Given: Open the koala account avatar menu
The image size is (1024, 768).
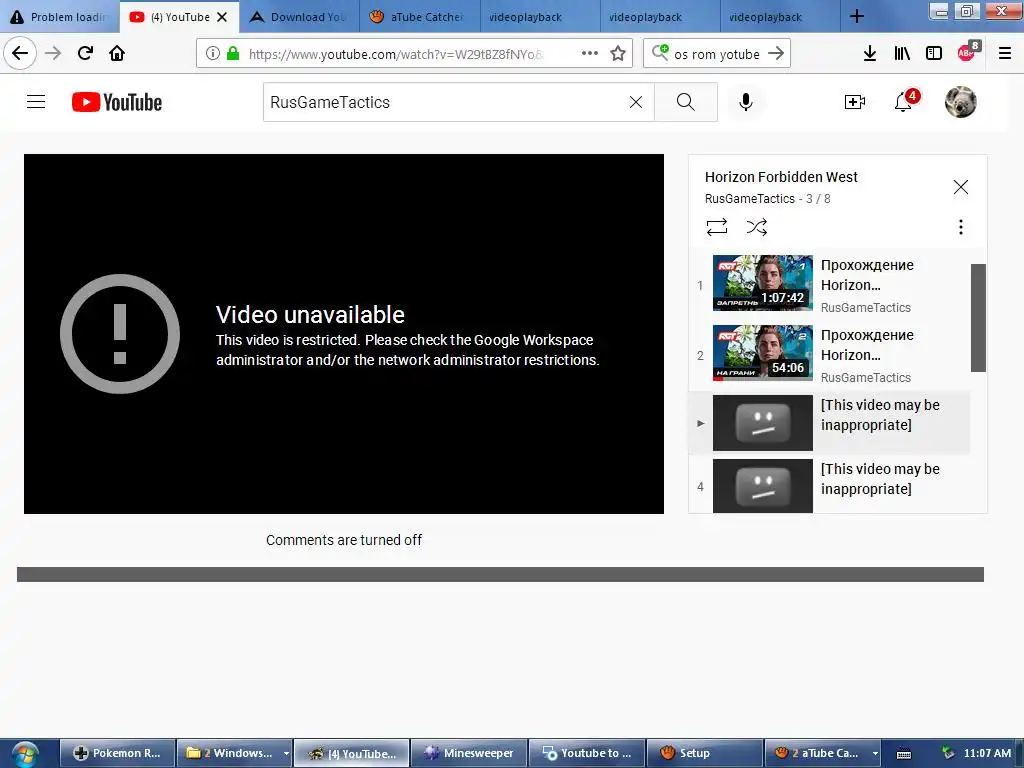Looking at the screenshot, I should [x=961, y=102].
